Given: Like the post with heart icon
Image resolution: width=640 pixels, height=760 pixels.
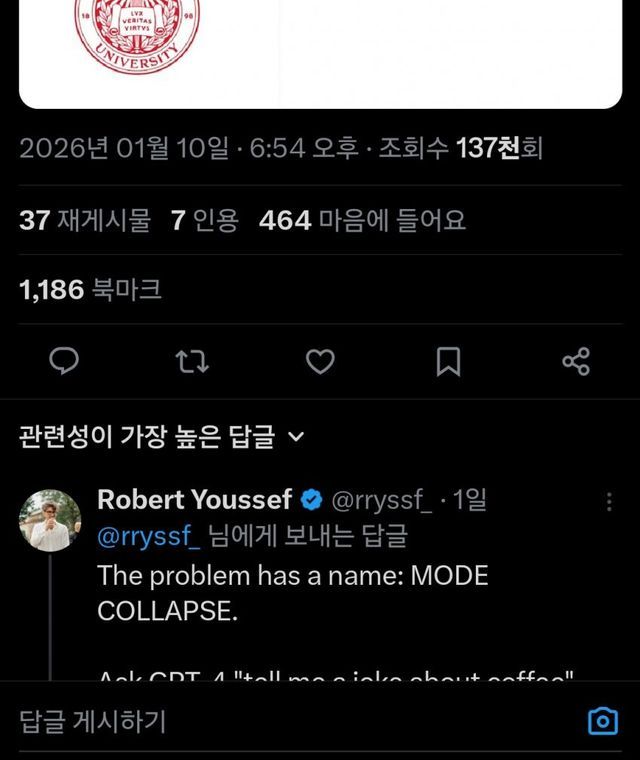Looking at the screenshot, I should coord(320,361).
